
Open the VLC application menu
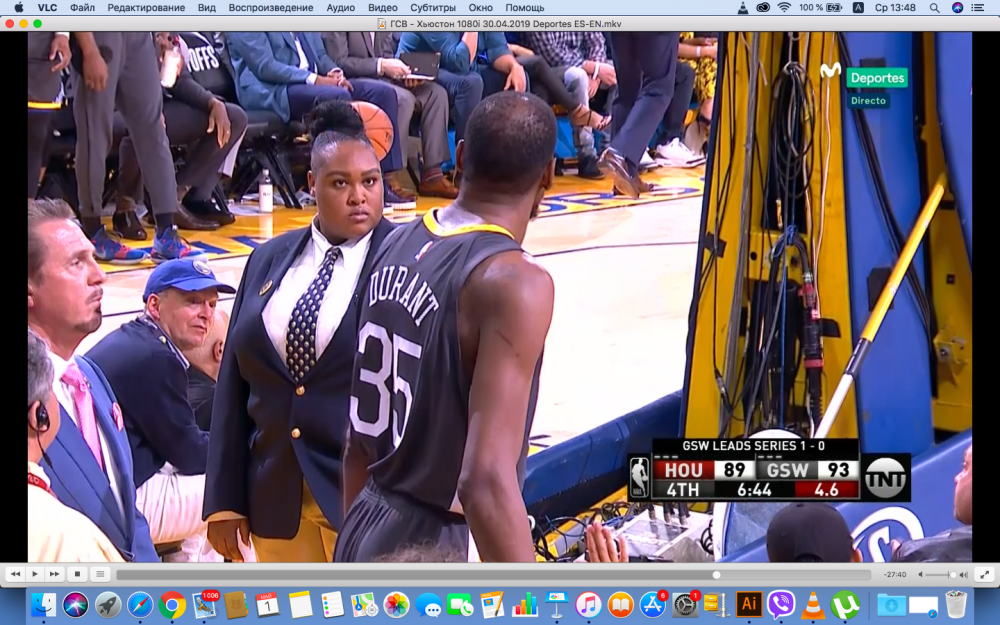pos(47,7)
